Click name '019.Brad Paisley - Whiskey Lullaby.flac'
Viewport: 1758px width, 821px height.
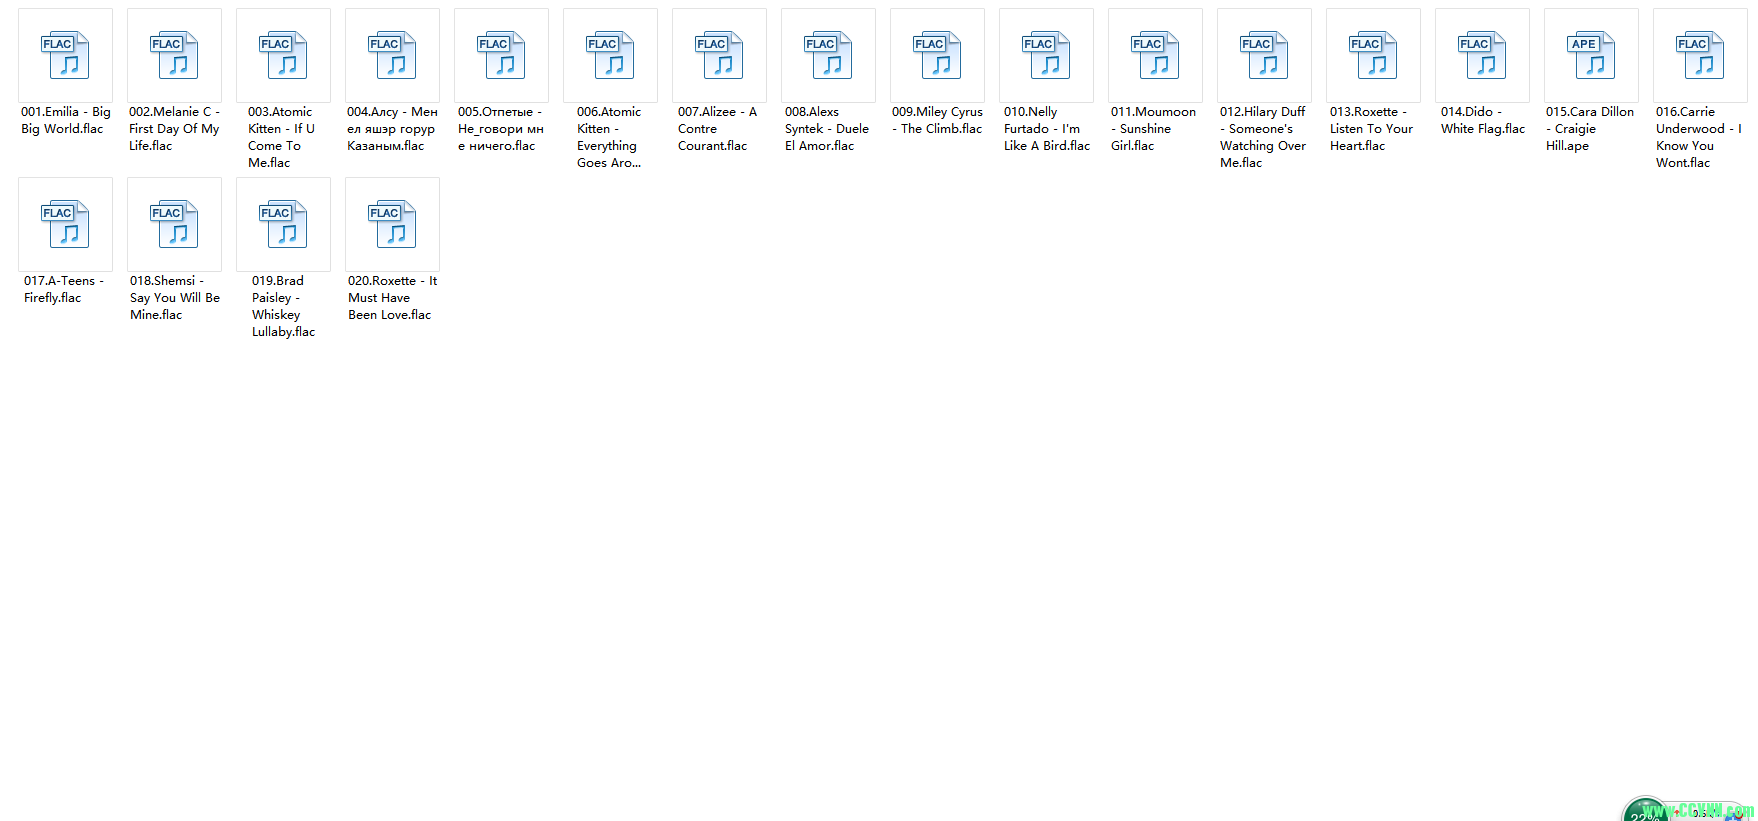[283, 306]
